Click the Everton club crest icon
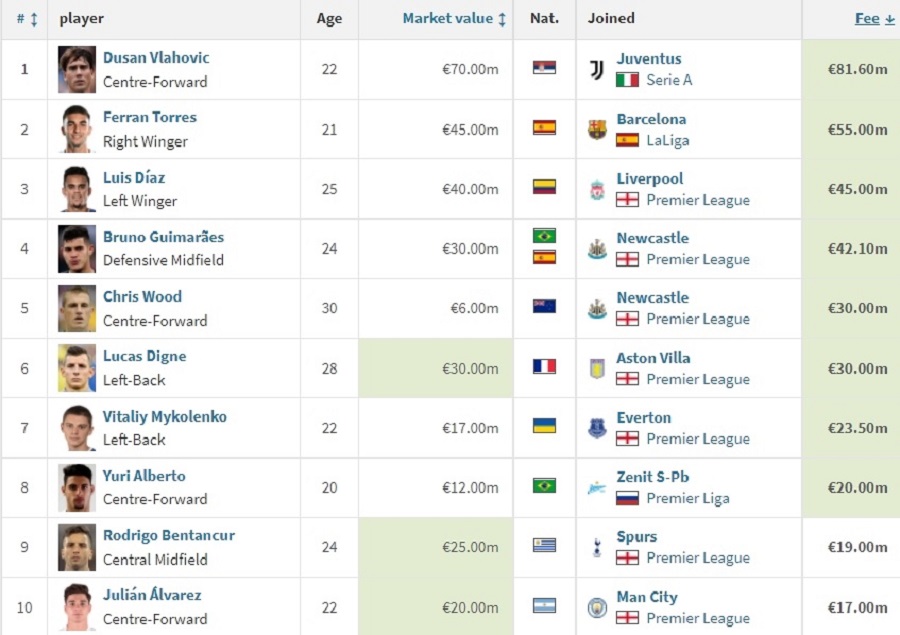 597,428
